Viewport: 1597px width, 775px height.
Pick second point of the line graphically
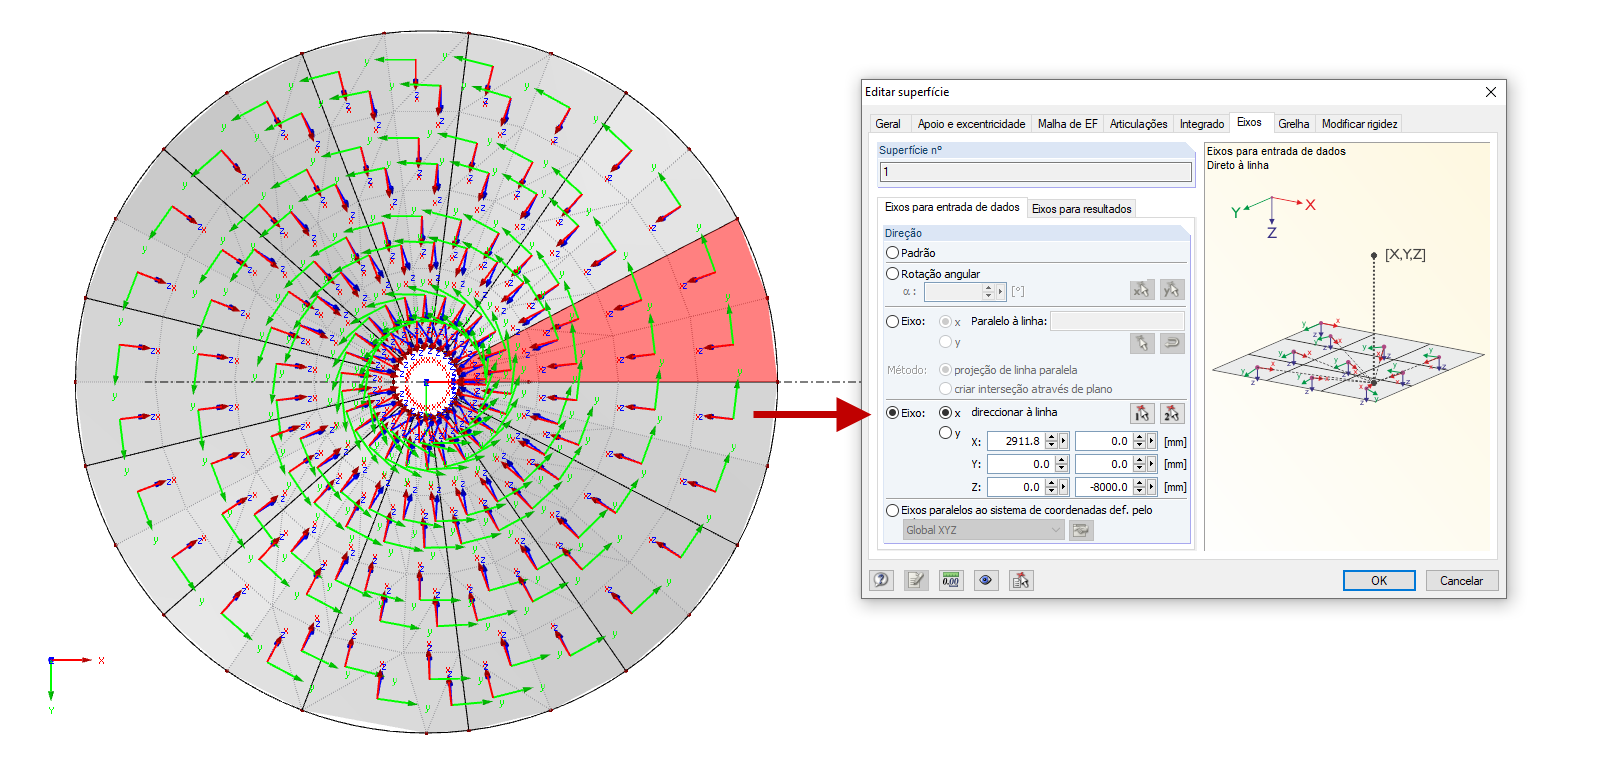[x=1172, y=413]
